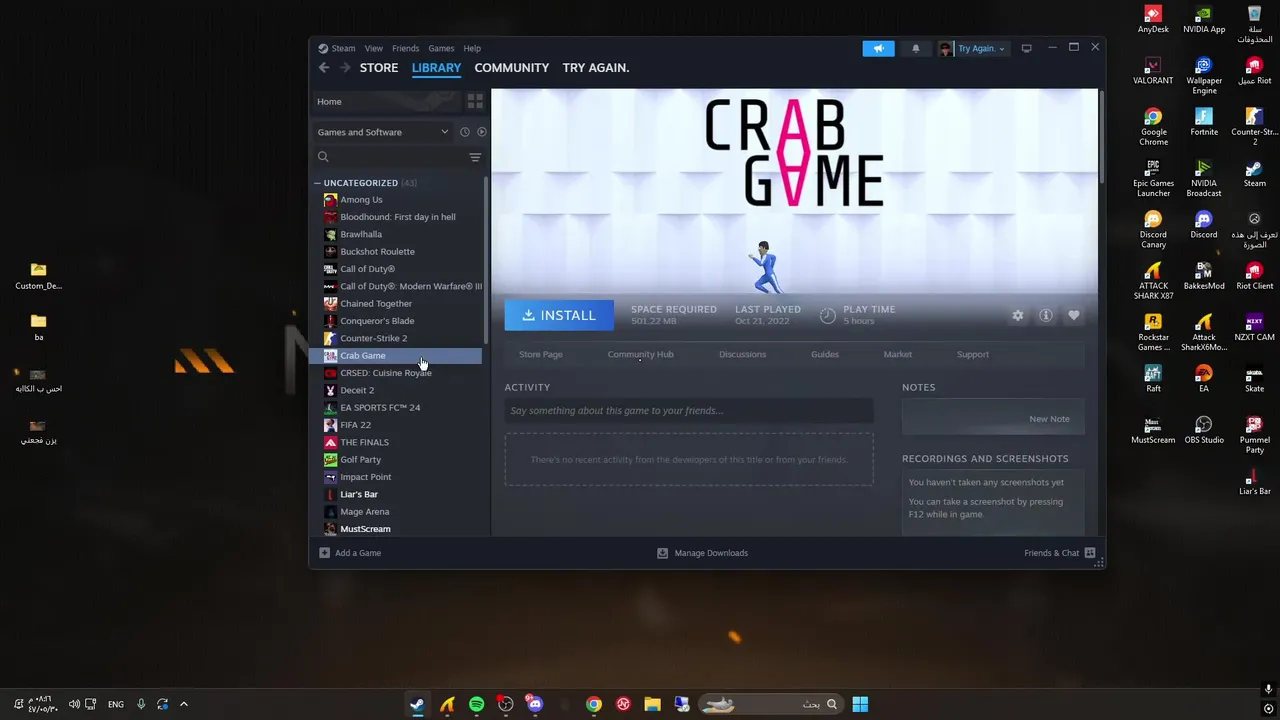Open the Friends & Chat icon
The image size is (1280, 720).
[1090, 553]
